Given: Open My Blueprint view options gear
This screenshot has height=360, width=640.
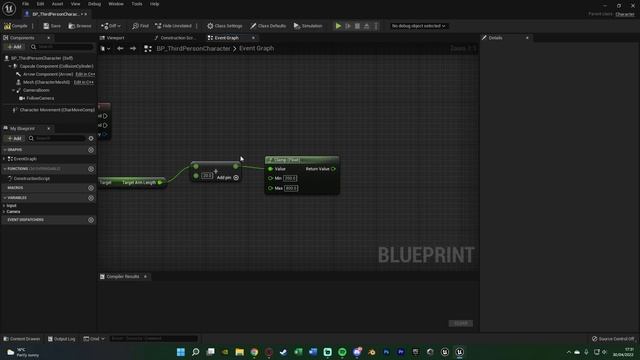Looking at the screenshot, I should click(x=91, y=138).
